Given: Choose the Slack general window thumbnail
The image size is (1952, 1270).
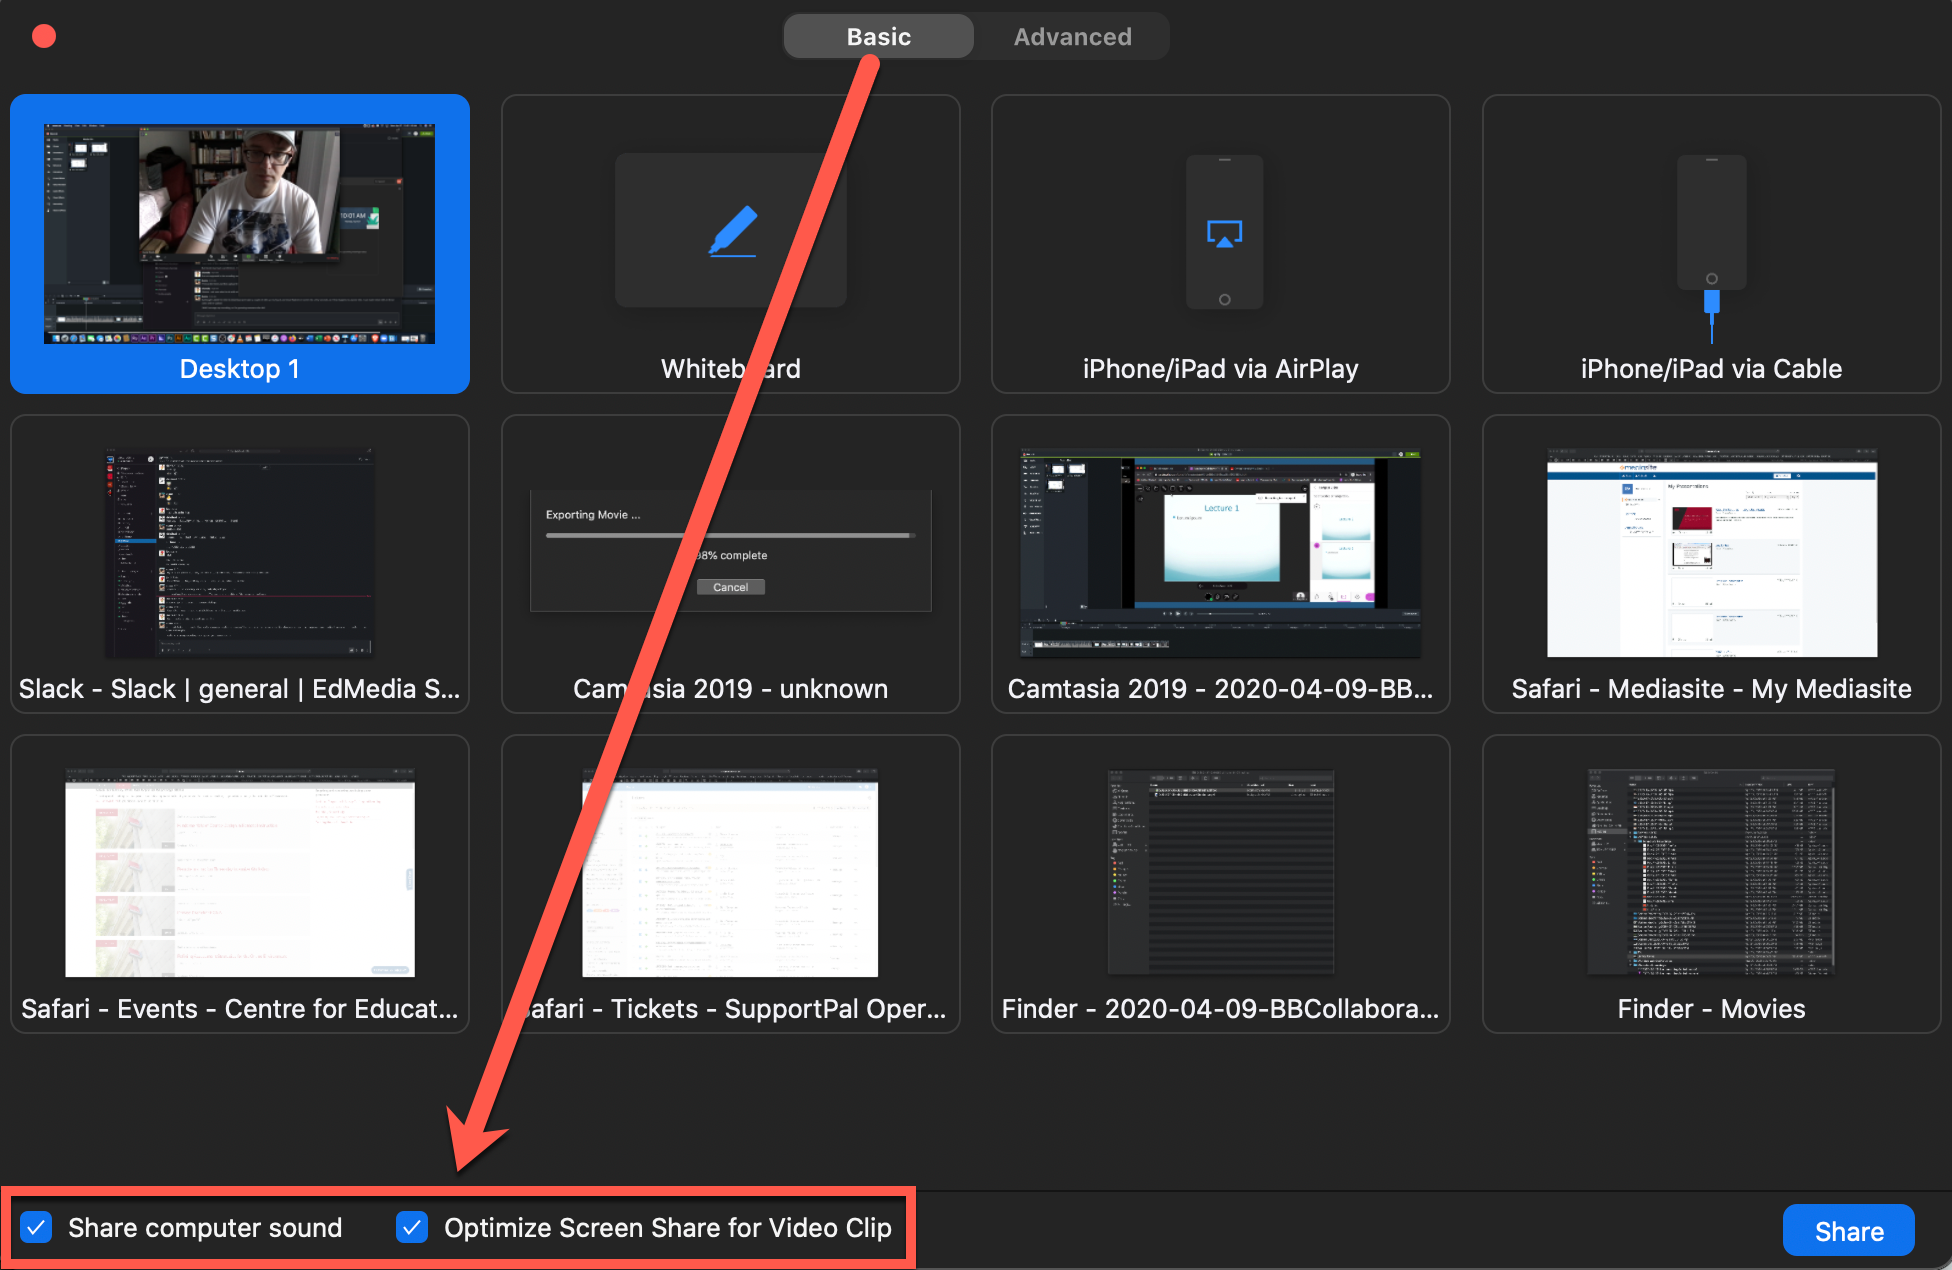Looking at the screenshot, I should [x=239, y=553].
